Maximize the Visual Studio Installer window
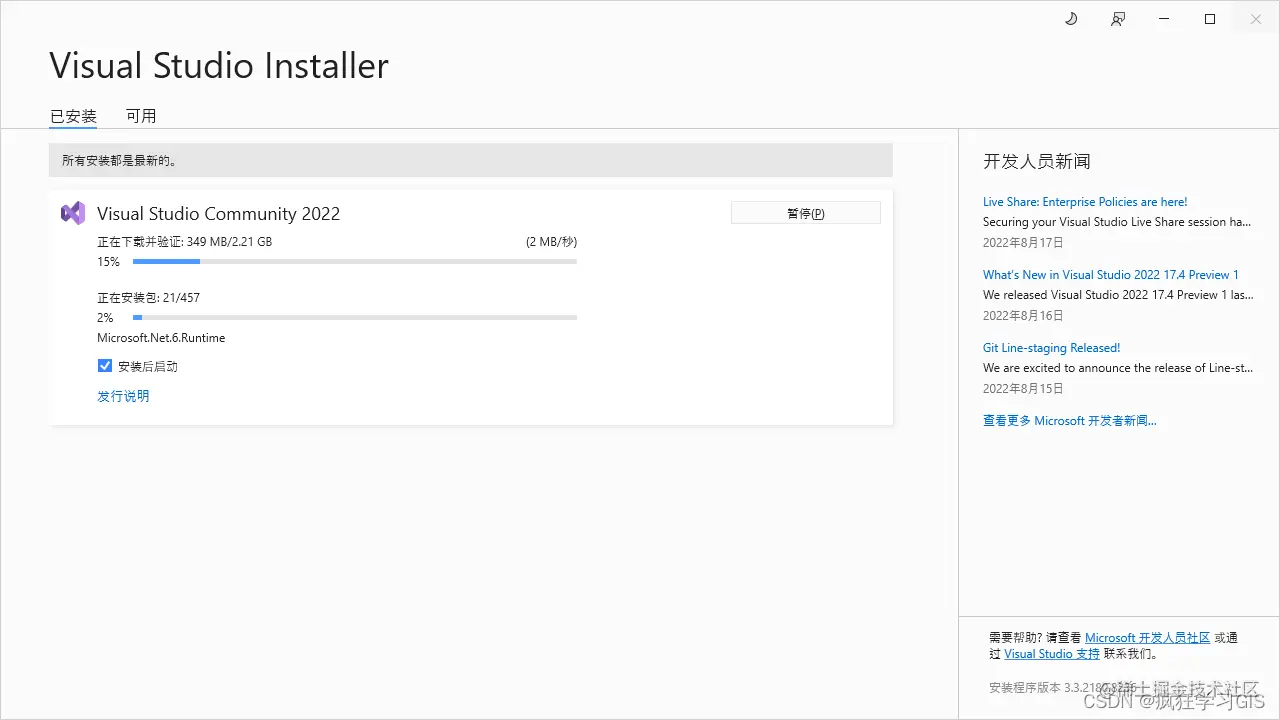The height and width of the screenshot is (720, 1280). tap(1210, 19)
